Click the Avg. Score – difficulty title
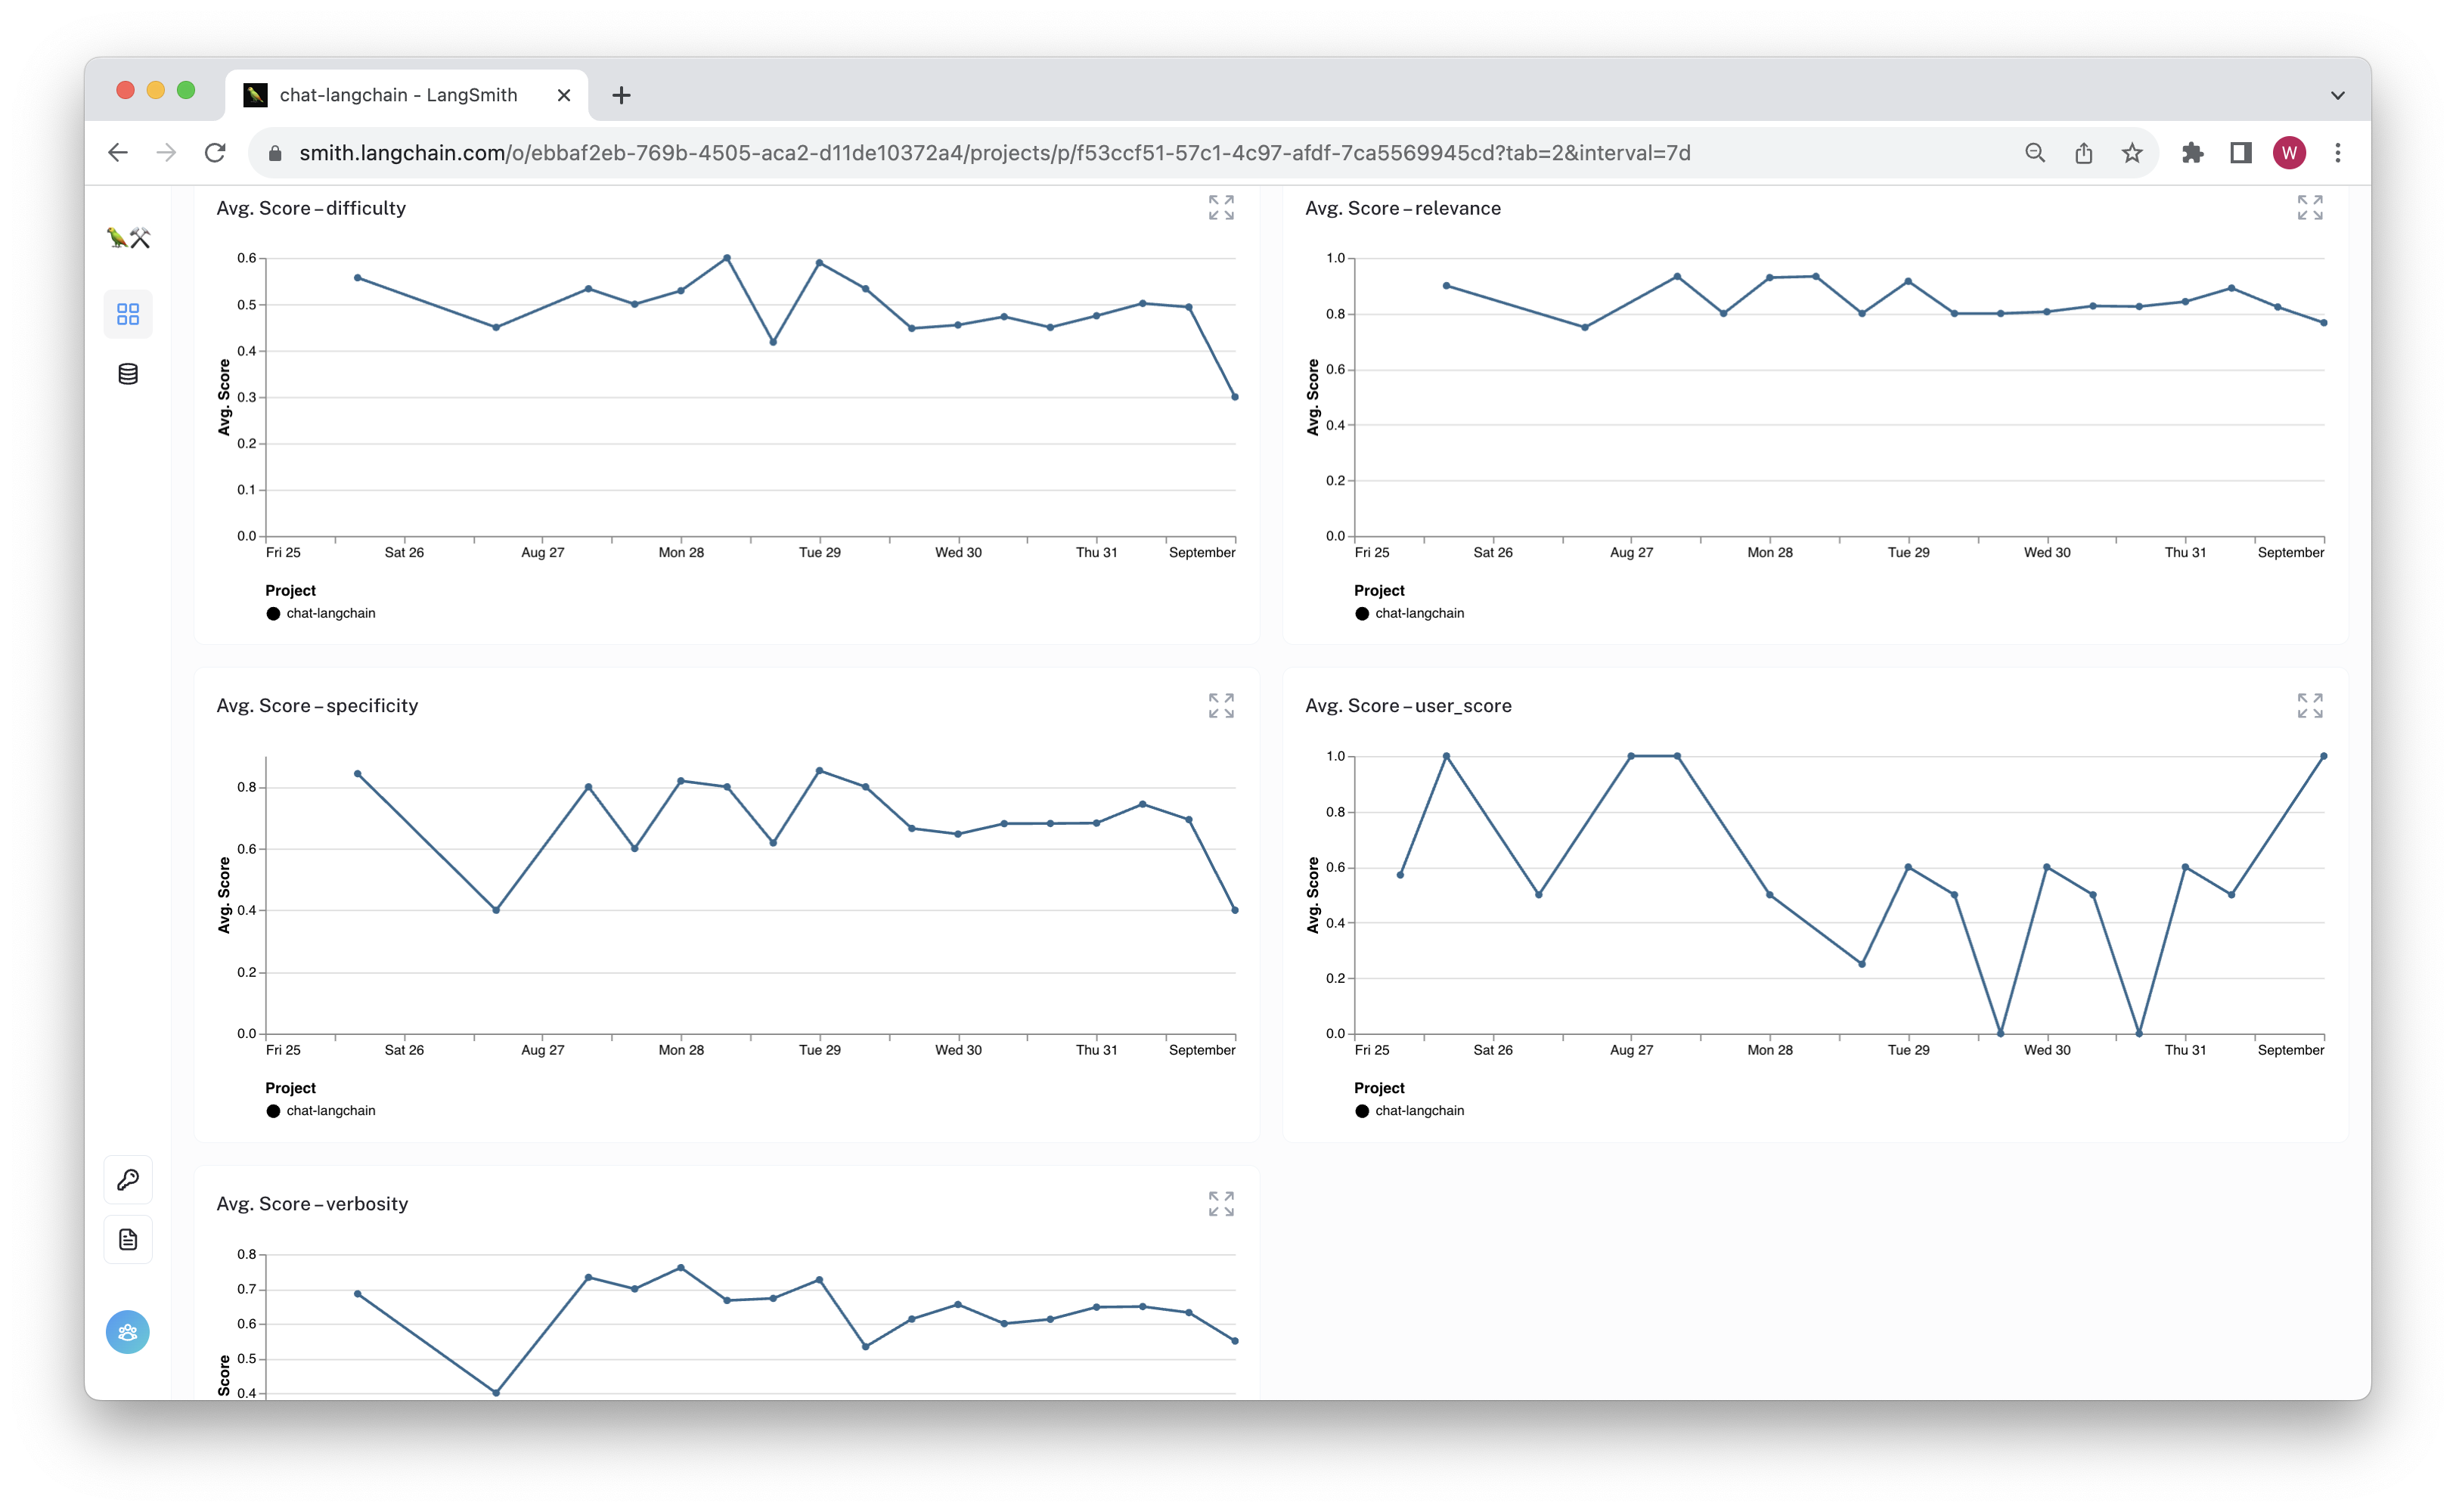The image size is (2456, 1512). 311,208
